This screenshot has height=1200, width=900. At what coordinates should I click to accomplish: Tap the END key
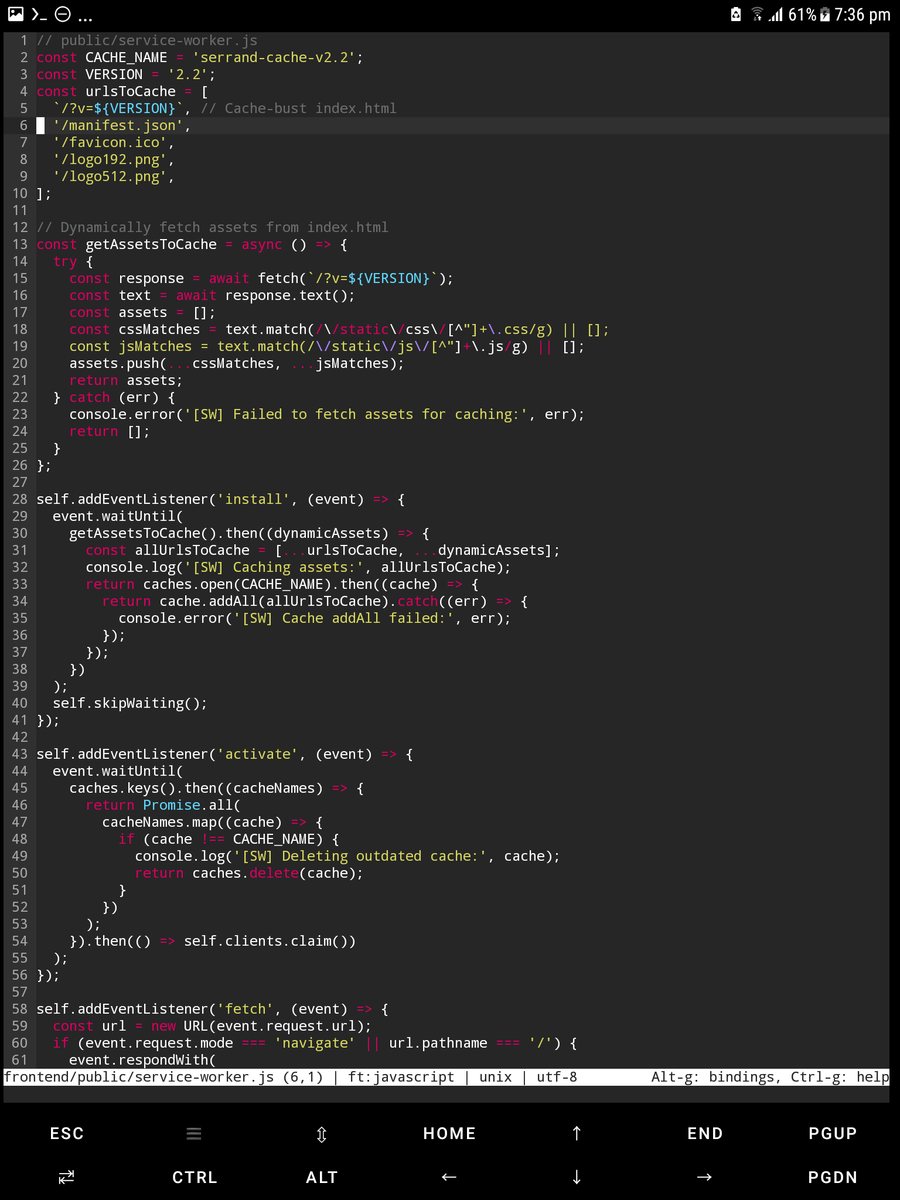(704, 1133)
